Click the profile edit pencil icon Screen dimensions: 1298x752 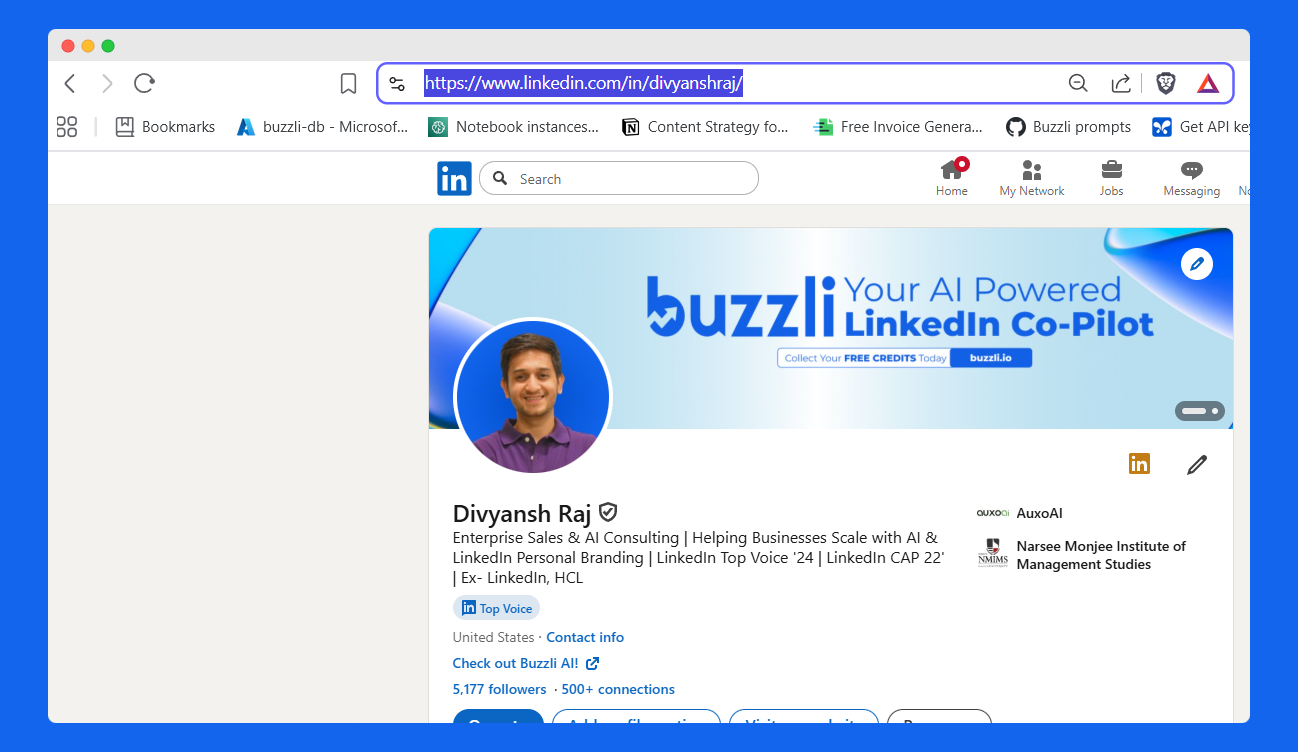[1197, 464]
